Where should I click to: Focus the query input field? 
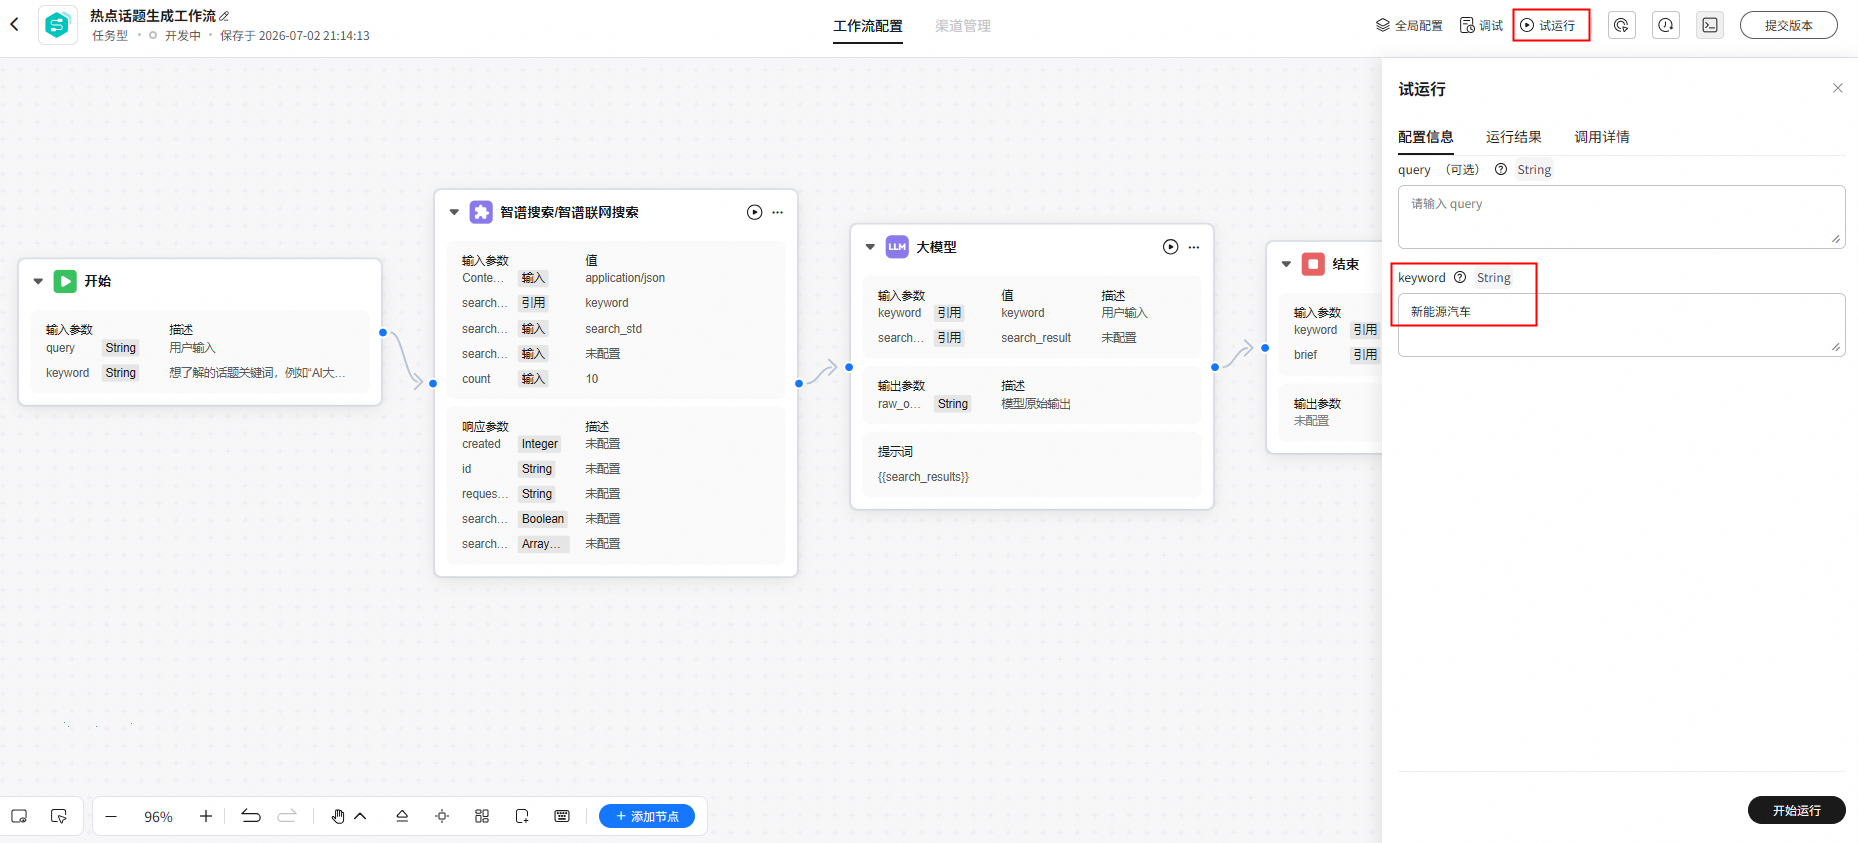click(1621, 217)
